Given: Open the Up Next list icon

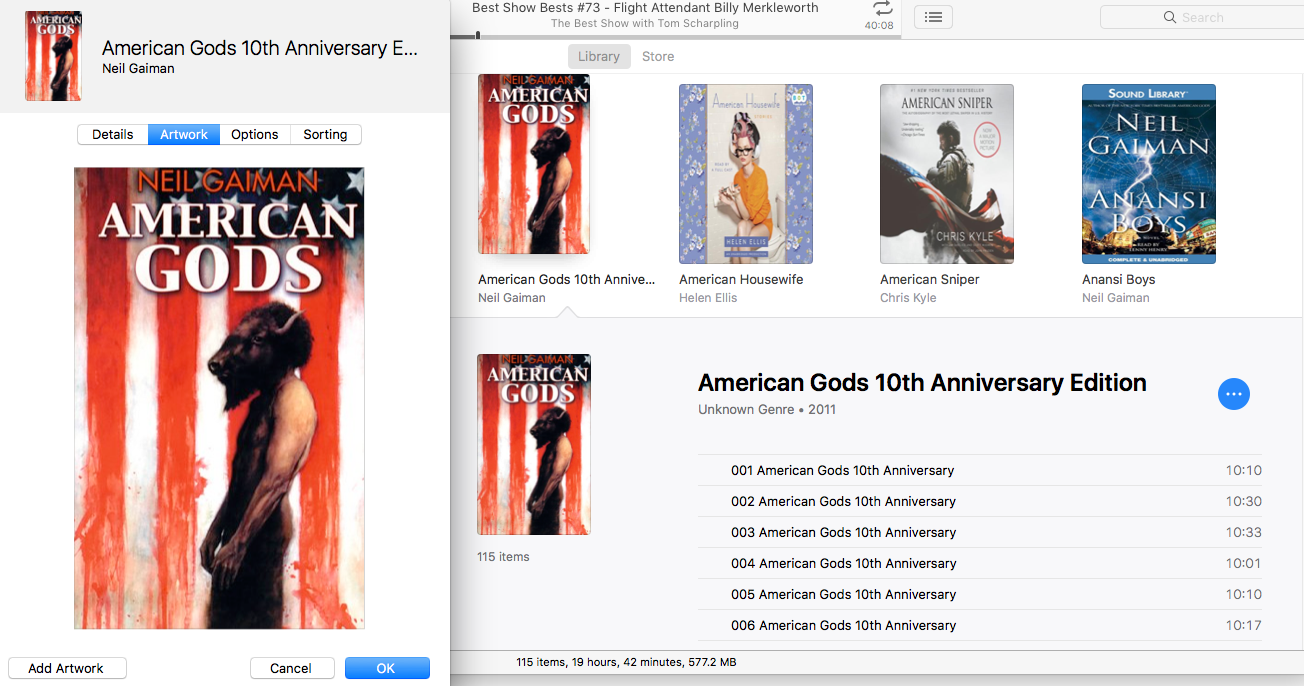Looking at the screenshot, I should [933, 17].
